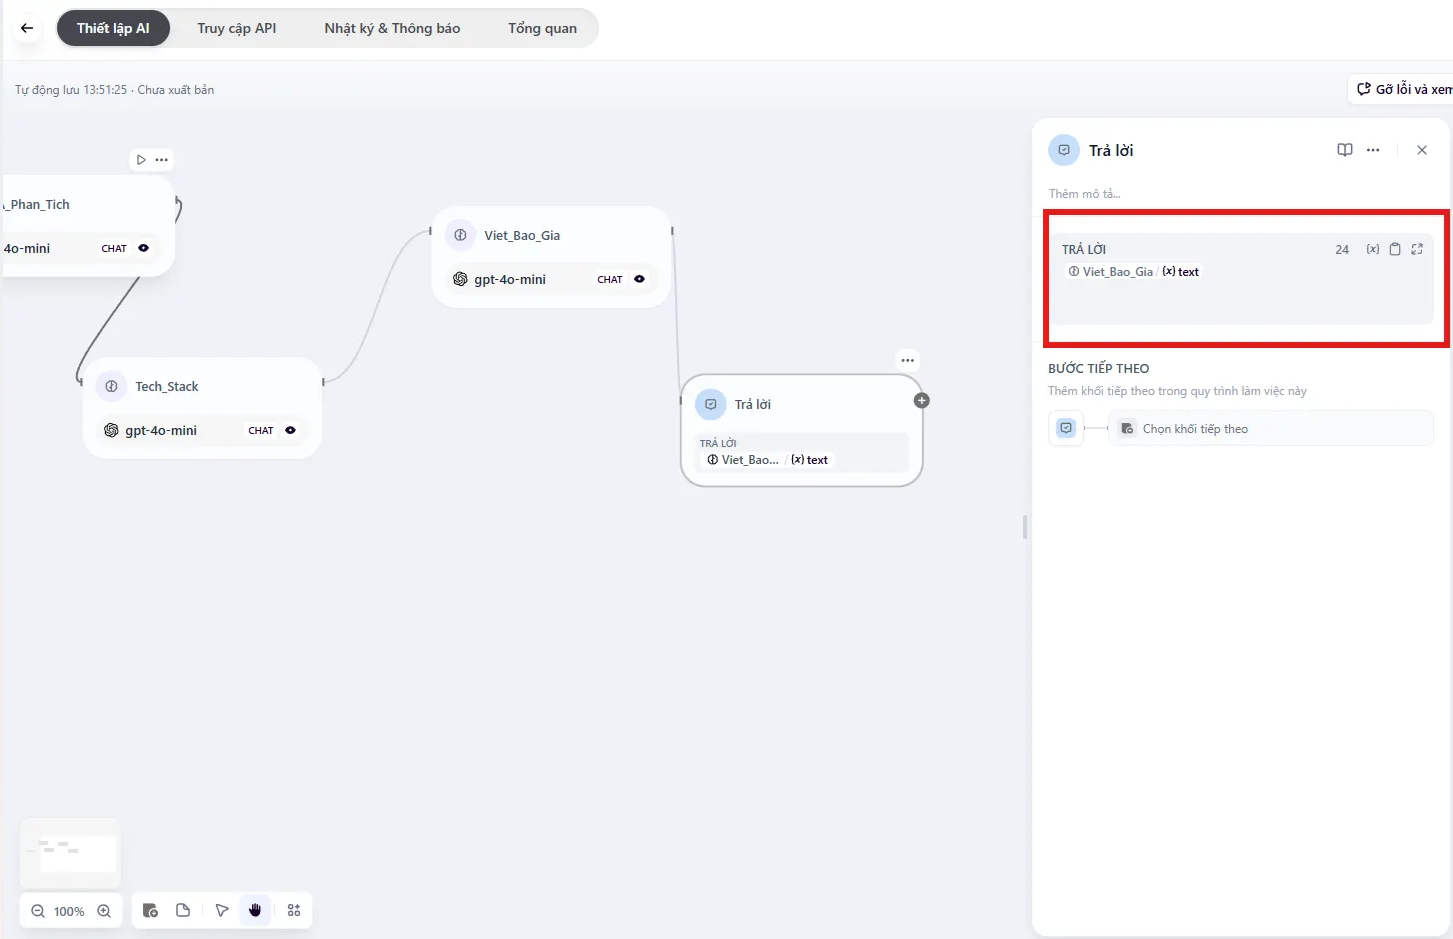
Task: Toggle the hand pan mode
Action: point(255,910)
